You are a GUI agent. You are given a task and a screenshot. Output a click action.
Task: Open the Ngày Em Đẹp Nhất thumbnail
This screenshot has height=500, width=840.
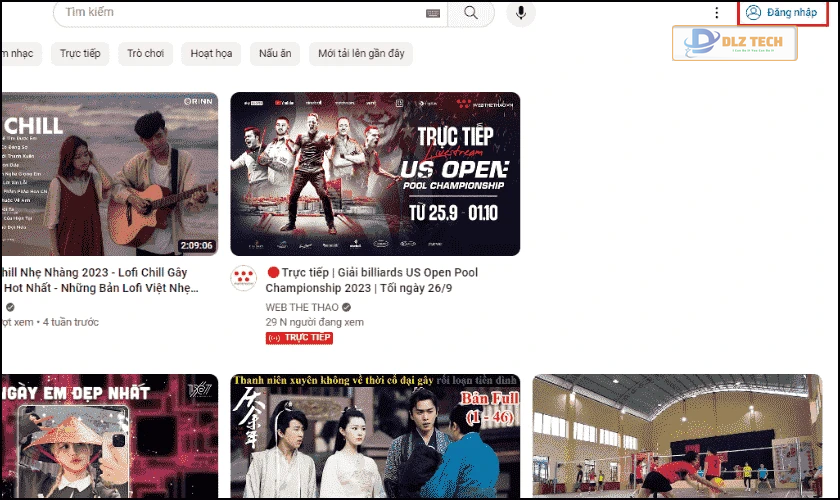point(109,436)
